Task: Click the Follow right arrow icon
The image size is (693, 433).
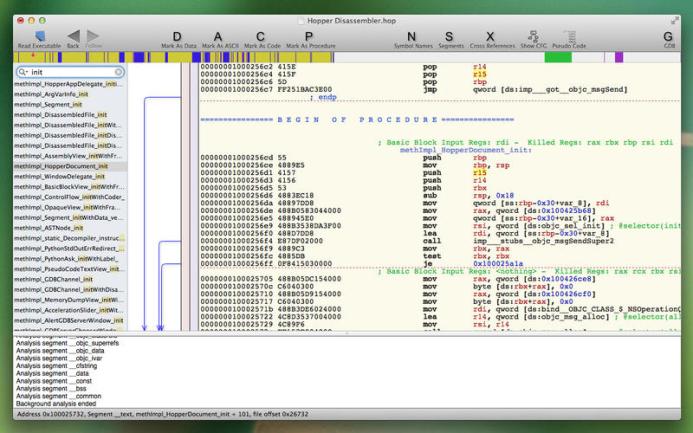Action: [x=93, y=36]
